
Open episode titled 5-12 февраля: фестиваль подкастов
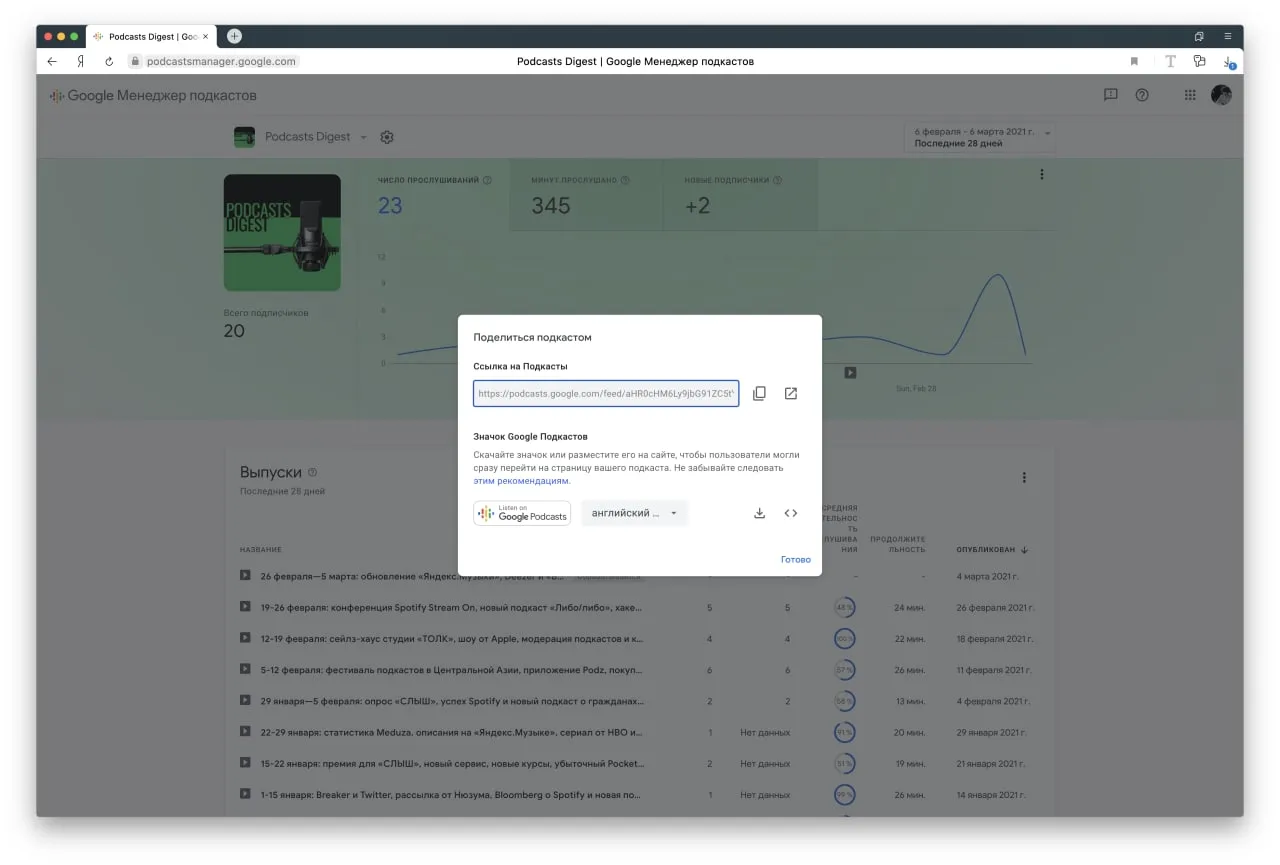click(451, 669)
